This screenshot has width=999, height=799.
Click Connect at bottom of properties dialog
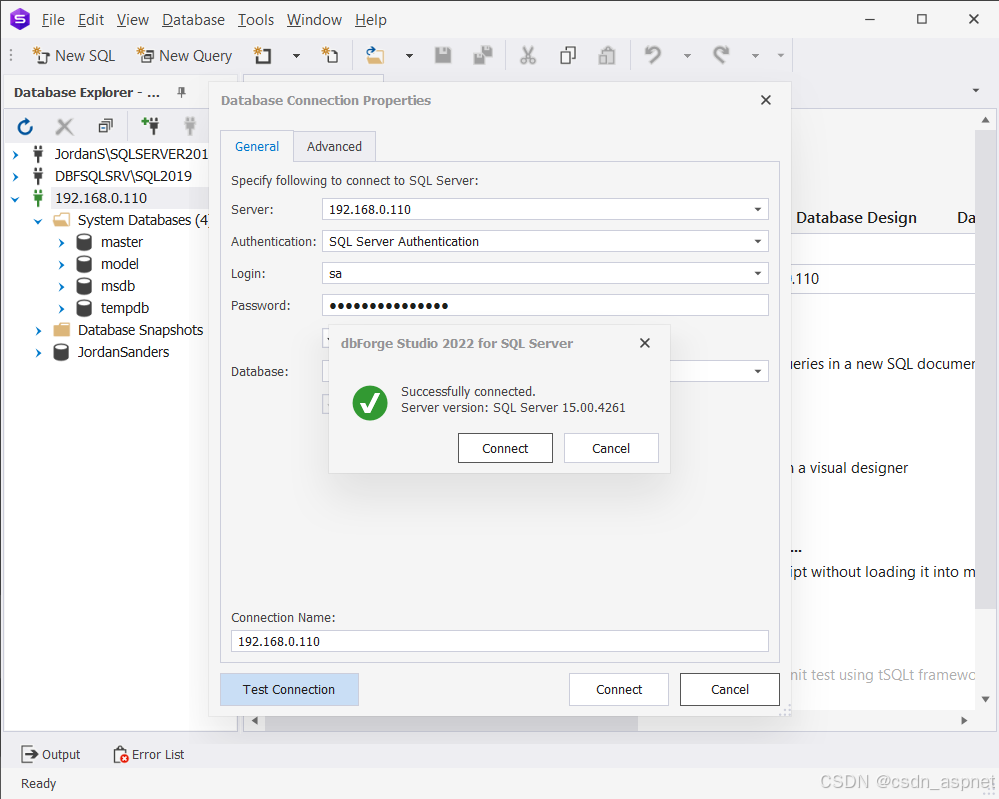(619, 689)
